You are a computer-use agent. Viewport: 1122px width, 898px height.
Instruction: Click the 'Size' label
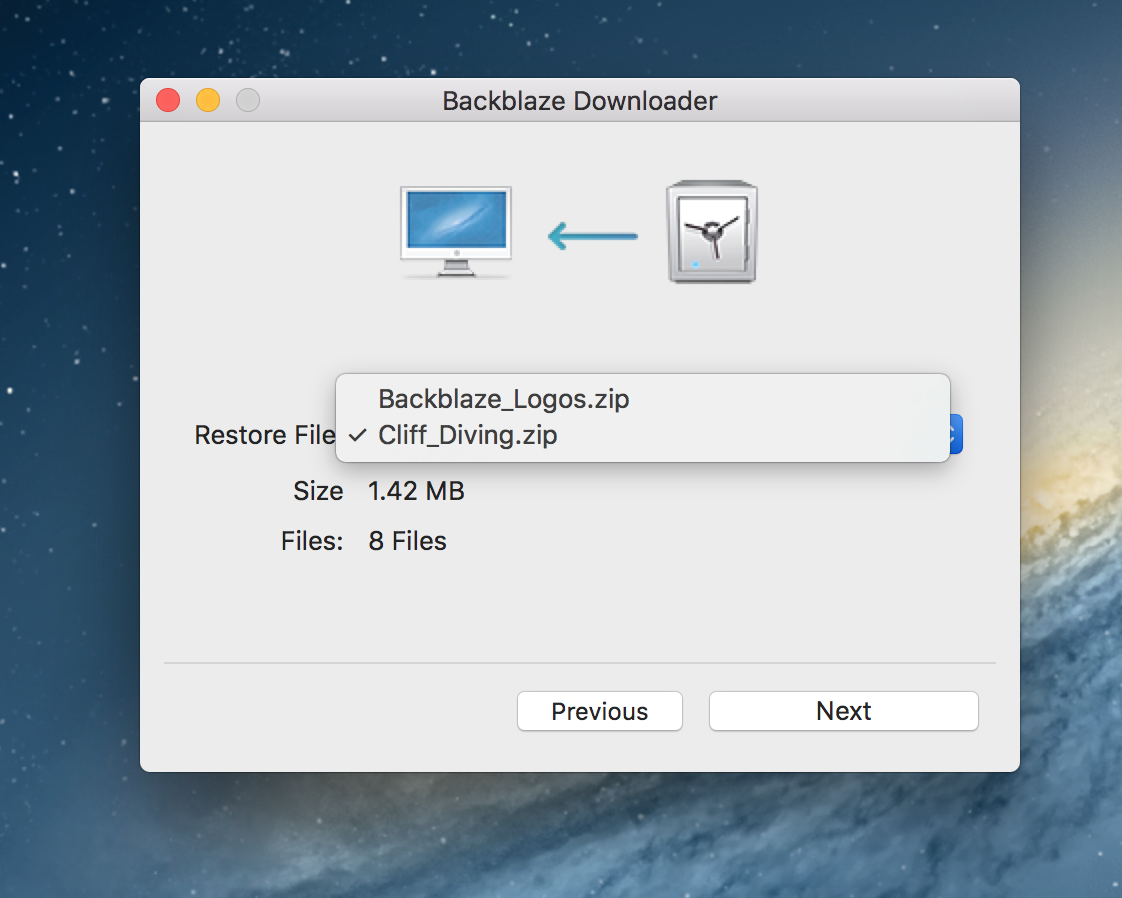tap(318, 492)
